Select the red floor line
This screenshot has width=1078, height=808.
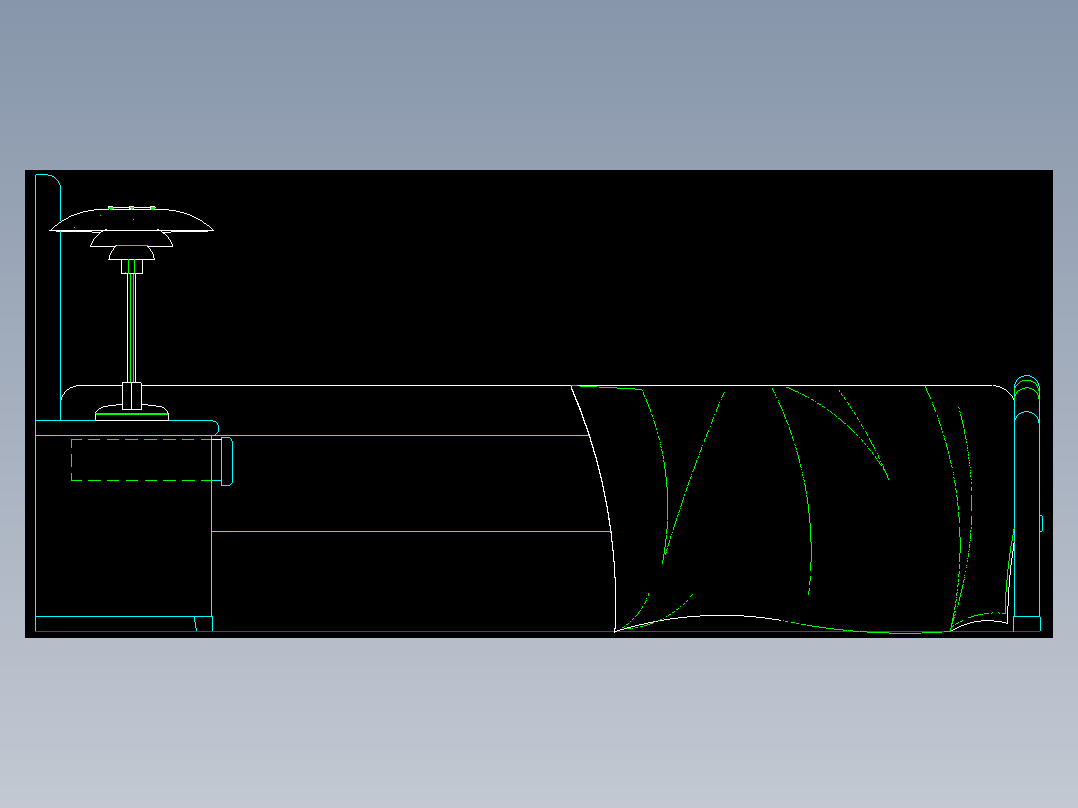(x=537, y=631)
